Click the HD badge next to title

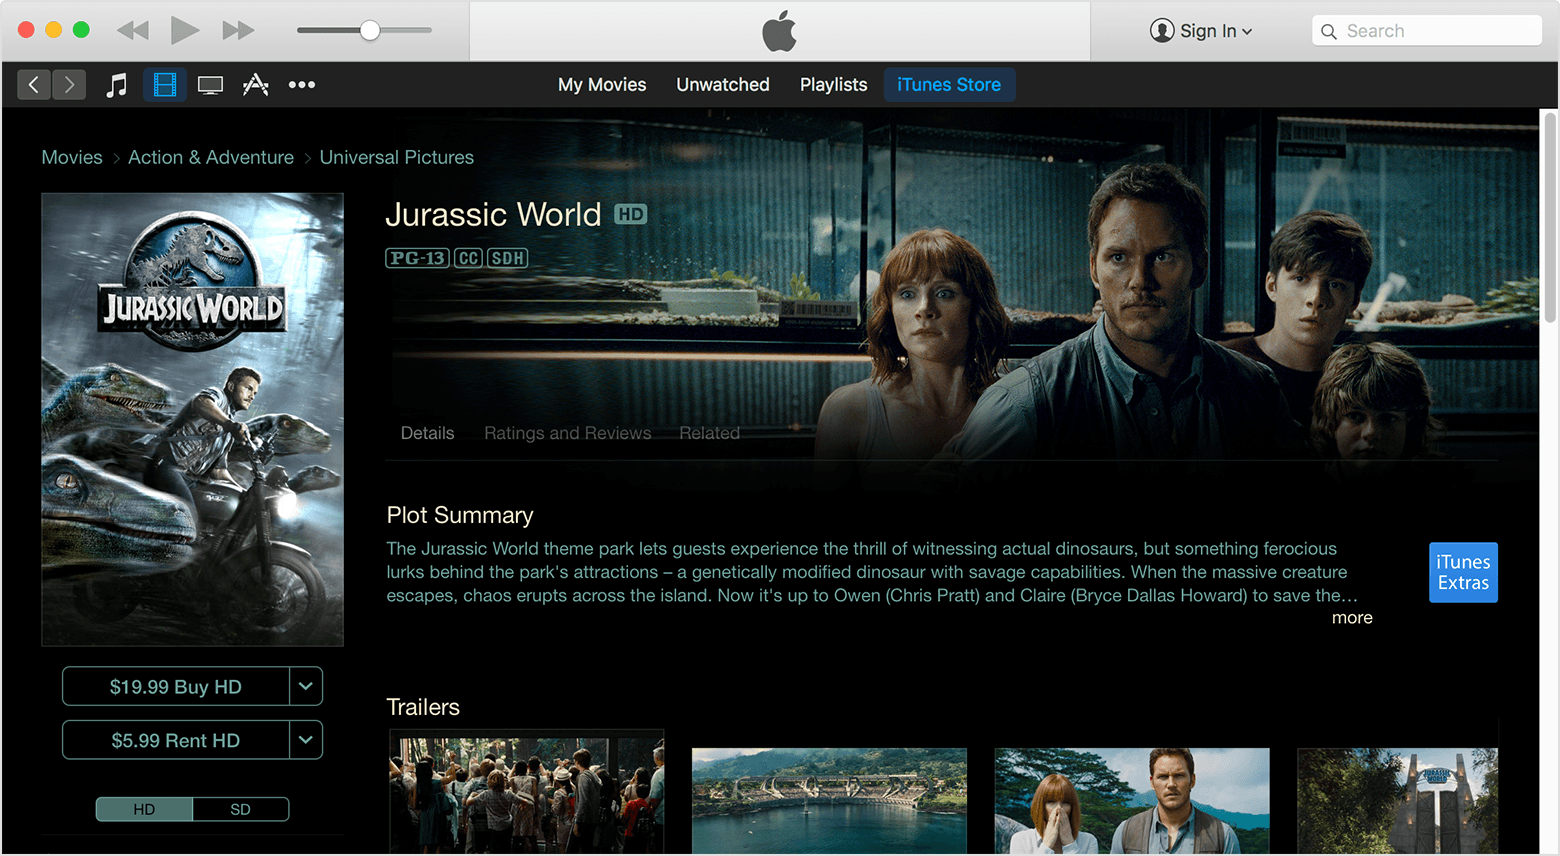point(631,214)
